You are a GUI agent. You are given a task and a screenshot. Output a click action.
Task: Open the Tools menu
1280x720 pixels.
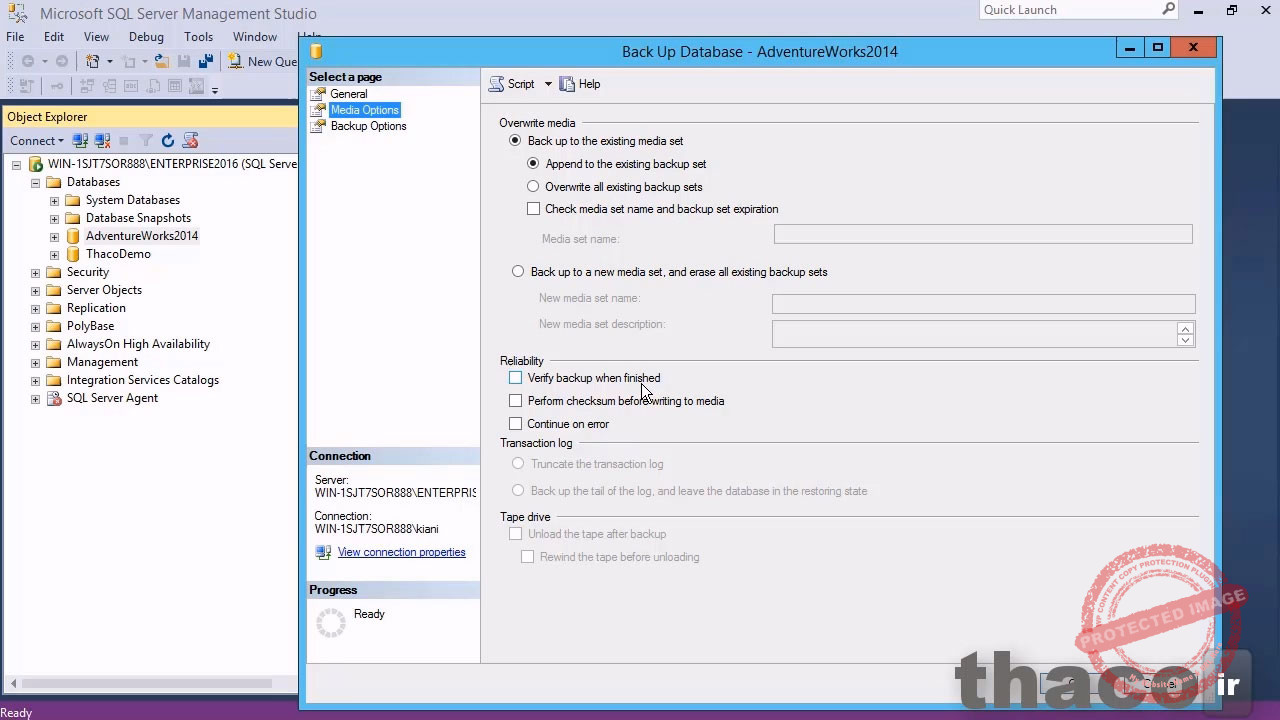tap(198, 37)
